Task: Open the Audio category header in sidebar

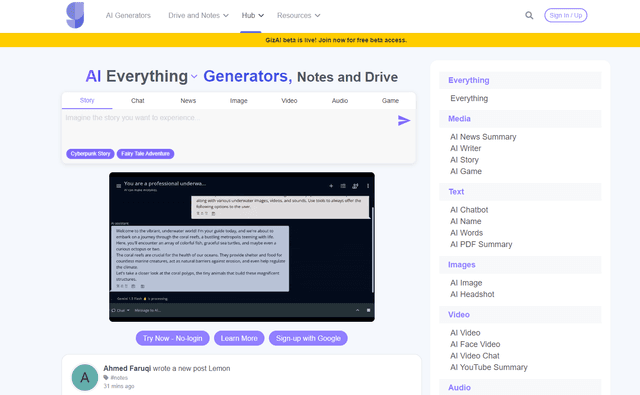Action: click(x=520, y=388)
